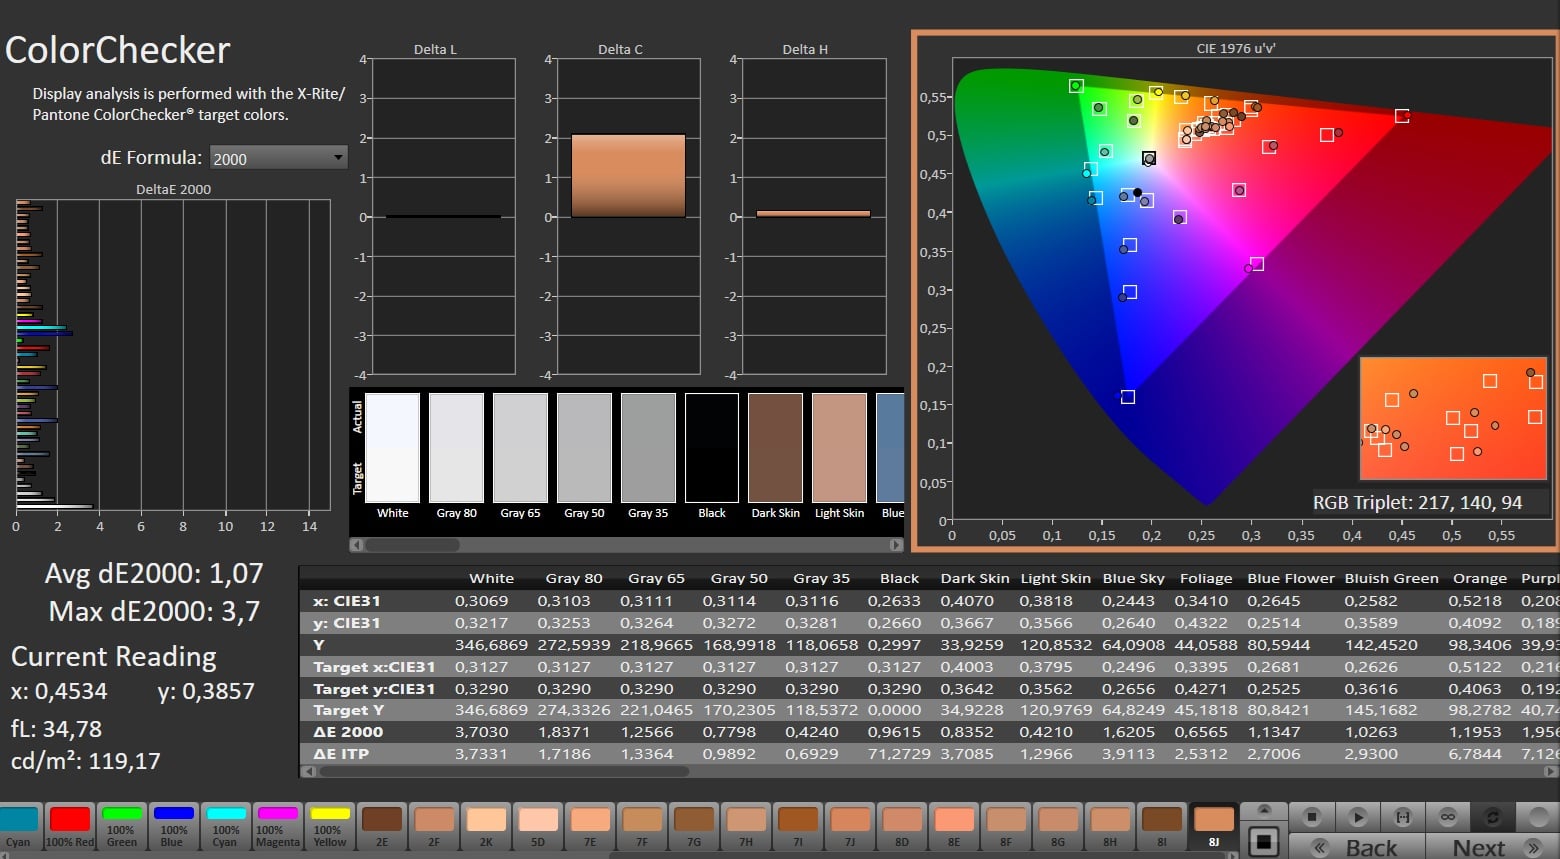Click the Foliage column header in table
The image size is (1560, 859).
(x=1205, y=578)
